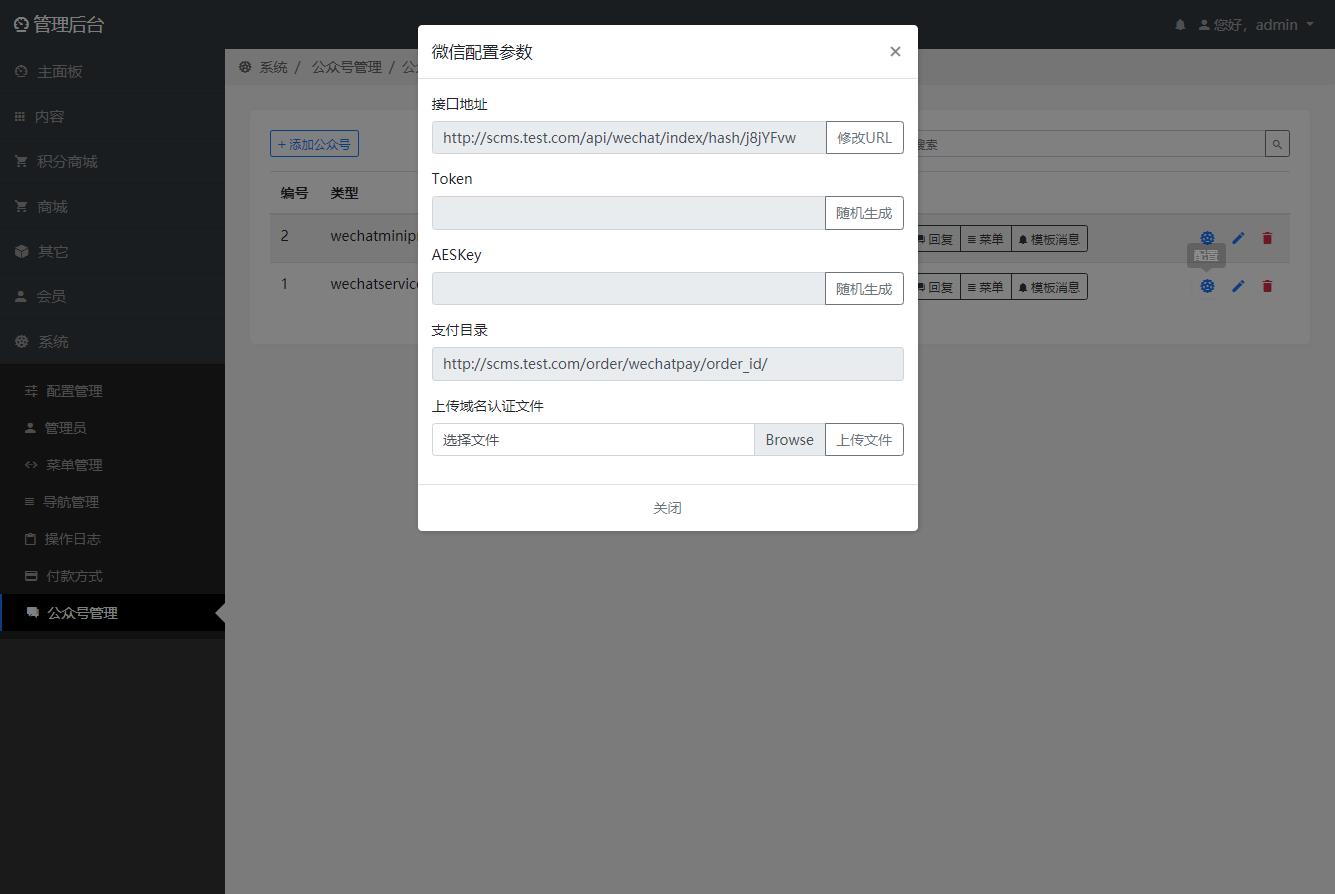The image size is (1335, 894).
Task: Focus the 接口地址 URL field
Action: click(629, 138)
